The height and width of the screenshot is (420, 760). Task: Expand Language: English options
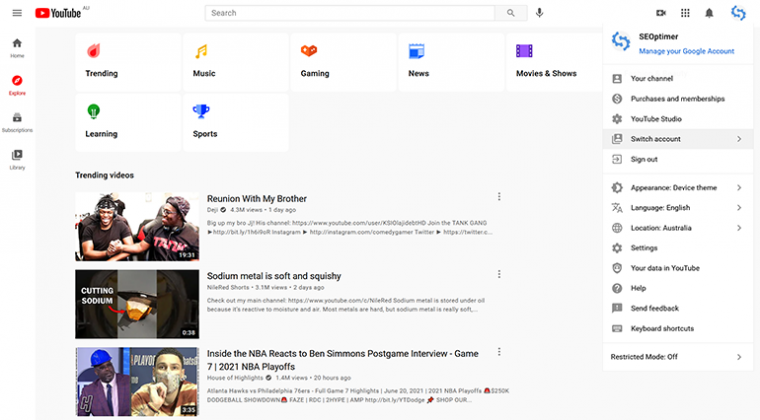point(678,208)
